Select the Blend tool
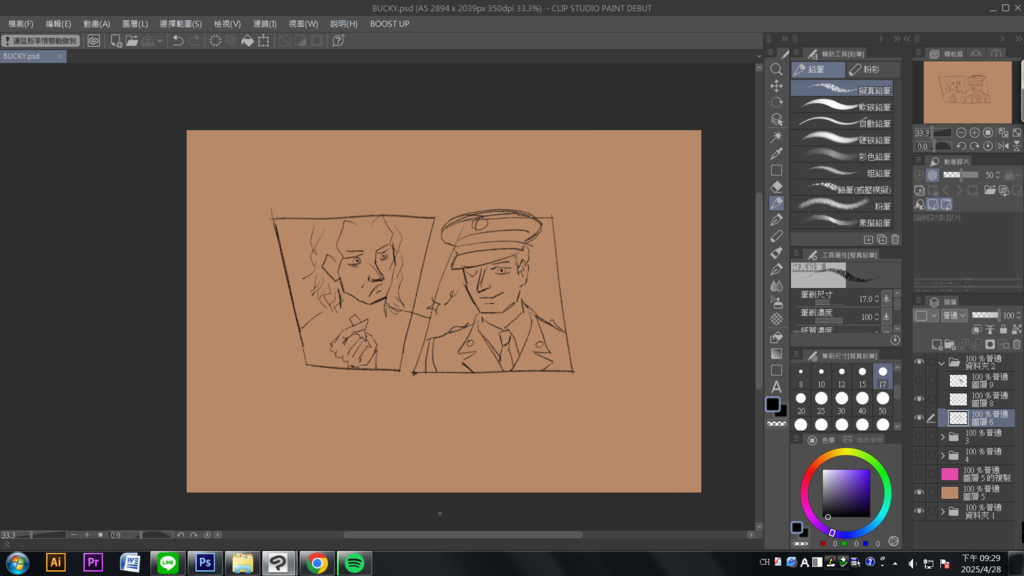 click(776, 286)
